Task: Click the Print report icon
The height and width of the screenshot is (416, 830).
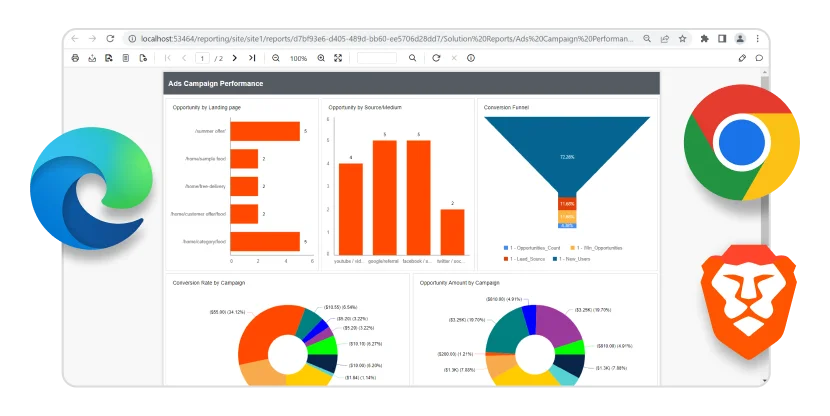Action: point(75,58)
